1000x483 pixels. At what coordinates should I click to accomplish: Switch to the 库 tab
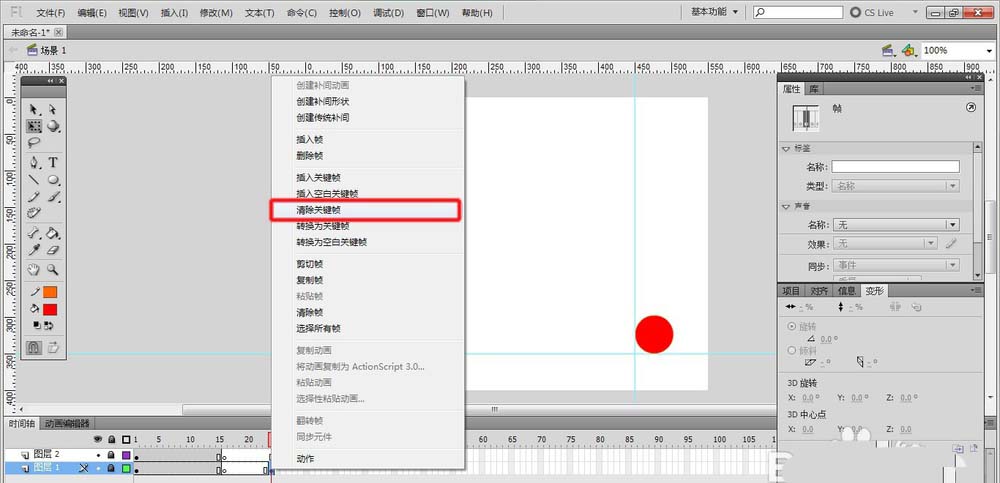pyautogui.click(x=814, y=89)
